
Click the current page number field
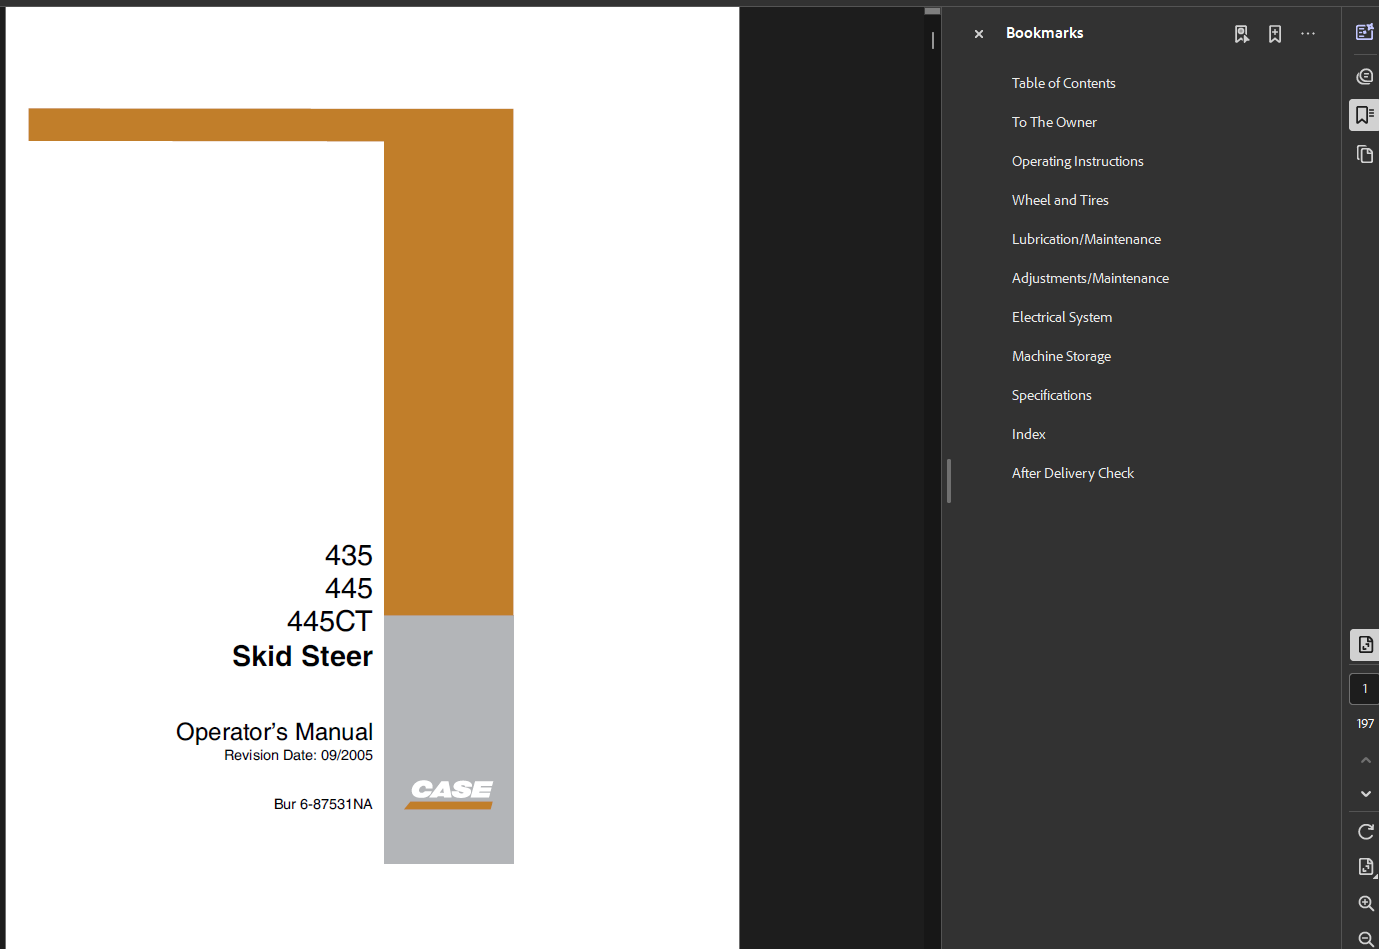[1365, 689]
